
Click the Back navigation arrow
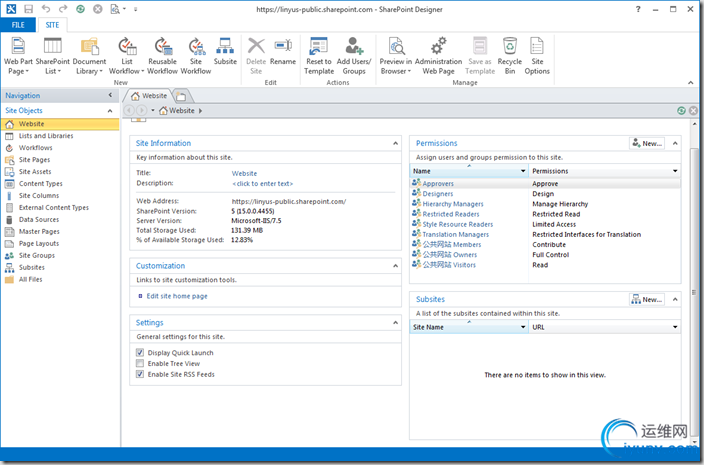[x=129, y=110]
